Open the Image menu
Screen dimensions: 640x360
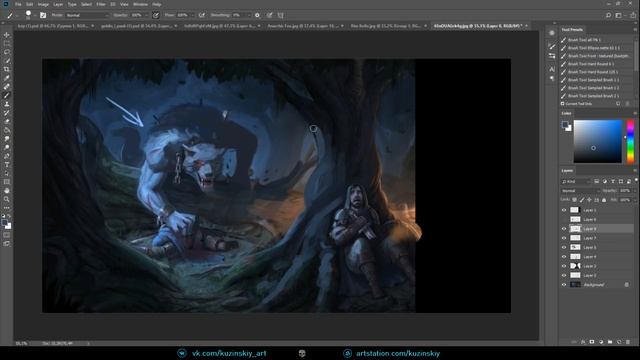(x=43, y=4)
